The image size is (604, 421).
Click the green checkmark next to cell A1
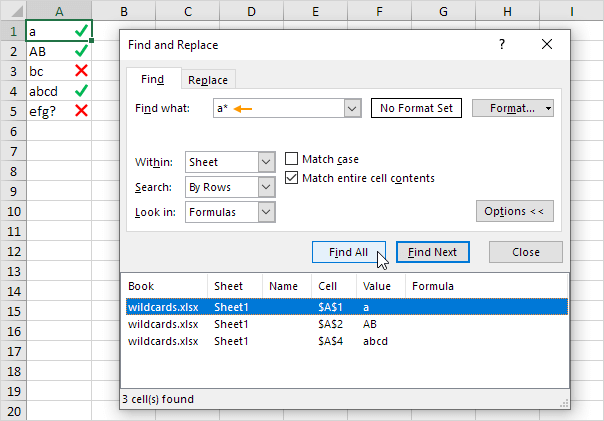[81, 31]
